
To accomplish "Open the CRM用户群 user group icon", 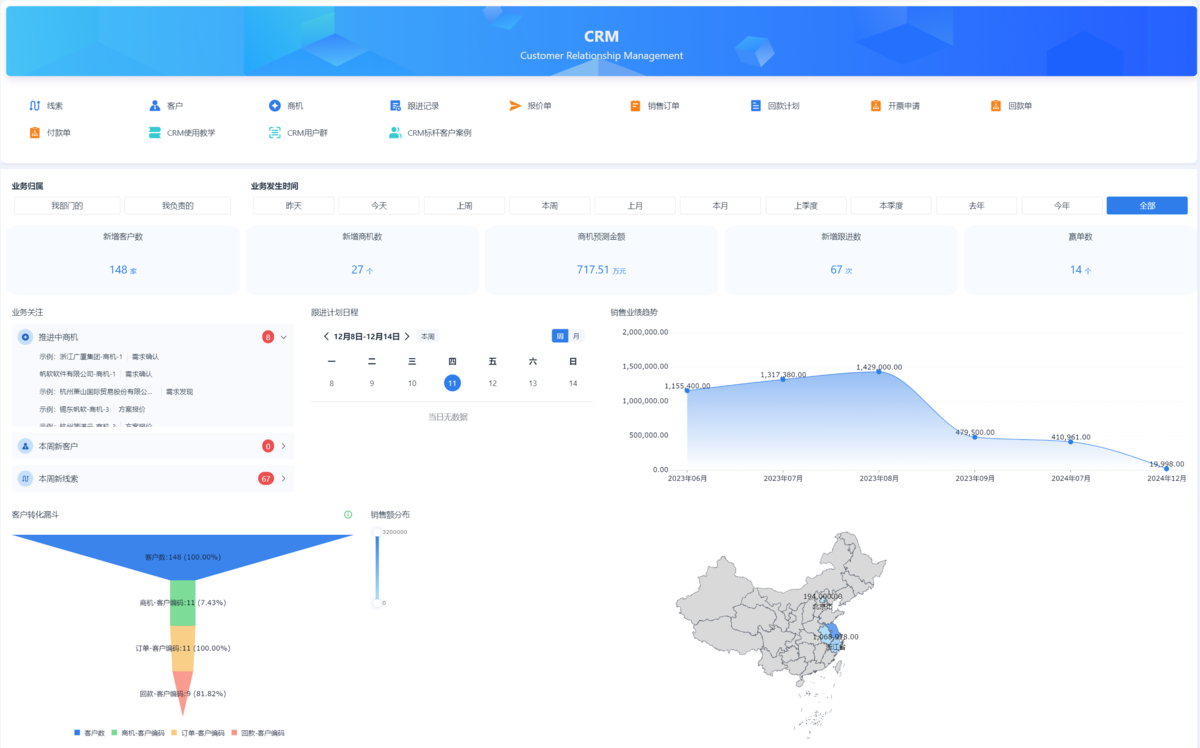I will click(x=275, y=132).
